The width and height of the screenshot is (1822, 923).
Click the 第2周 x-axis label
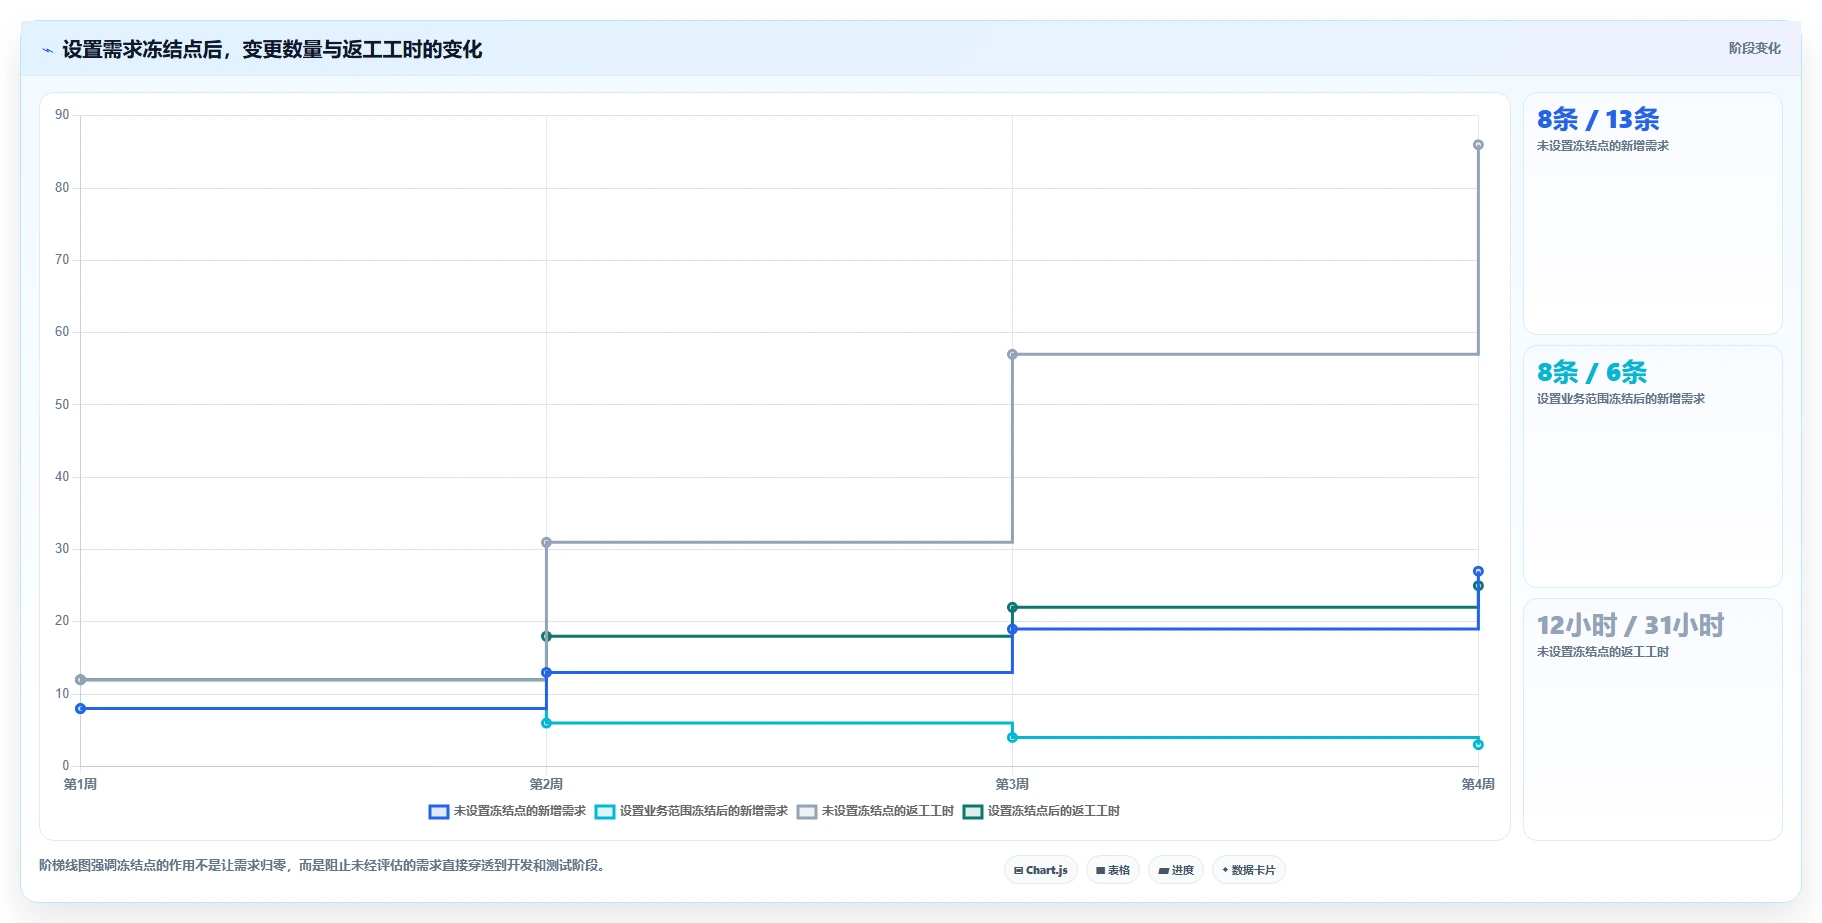tap(546, 784)
